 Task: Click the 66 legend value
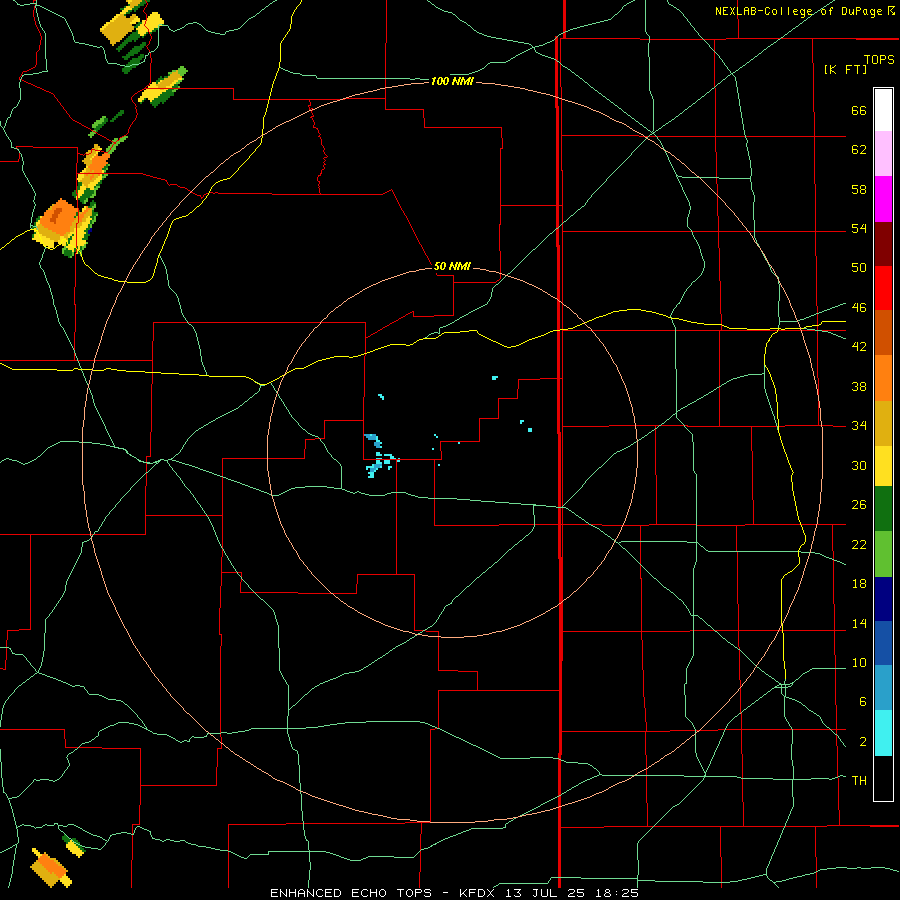point(859,110)
